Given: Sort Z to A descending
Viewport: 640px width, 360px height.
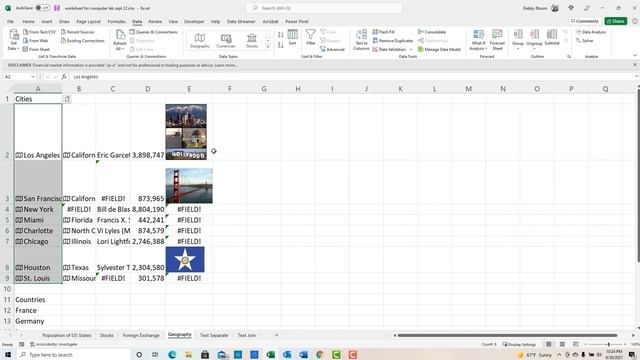Looking at the screenshot, I should point(280,45).
